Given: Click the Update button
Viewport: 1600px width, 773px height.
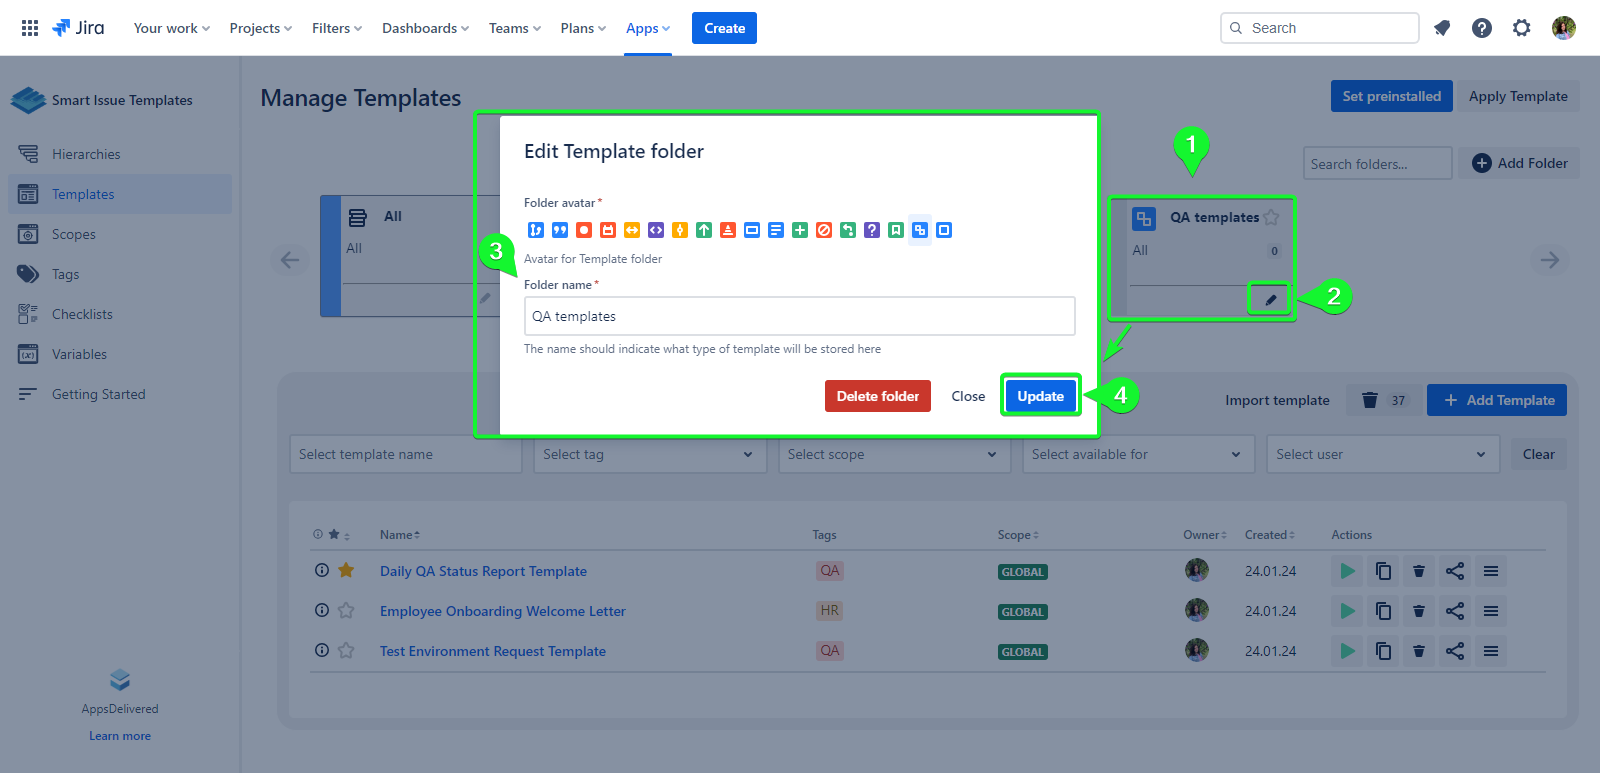Looking at the screenshot, I should [x=1040, y=396].
